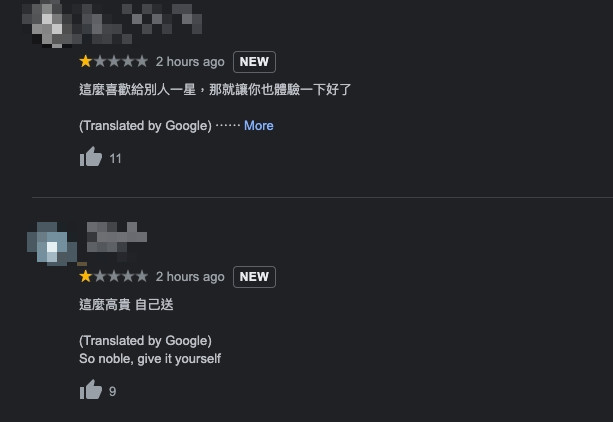This screenshot has height=422, width=613.
Task: Like the first review with thumbs-up
Action: point(91,157)
